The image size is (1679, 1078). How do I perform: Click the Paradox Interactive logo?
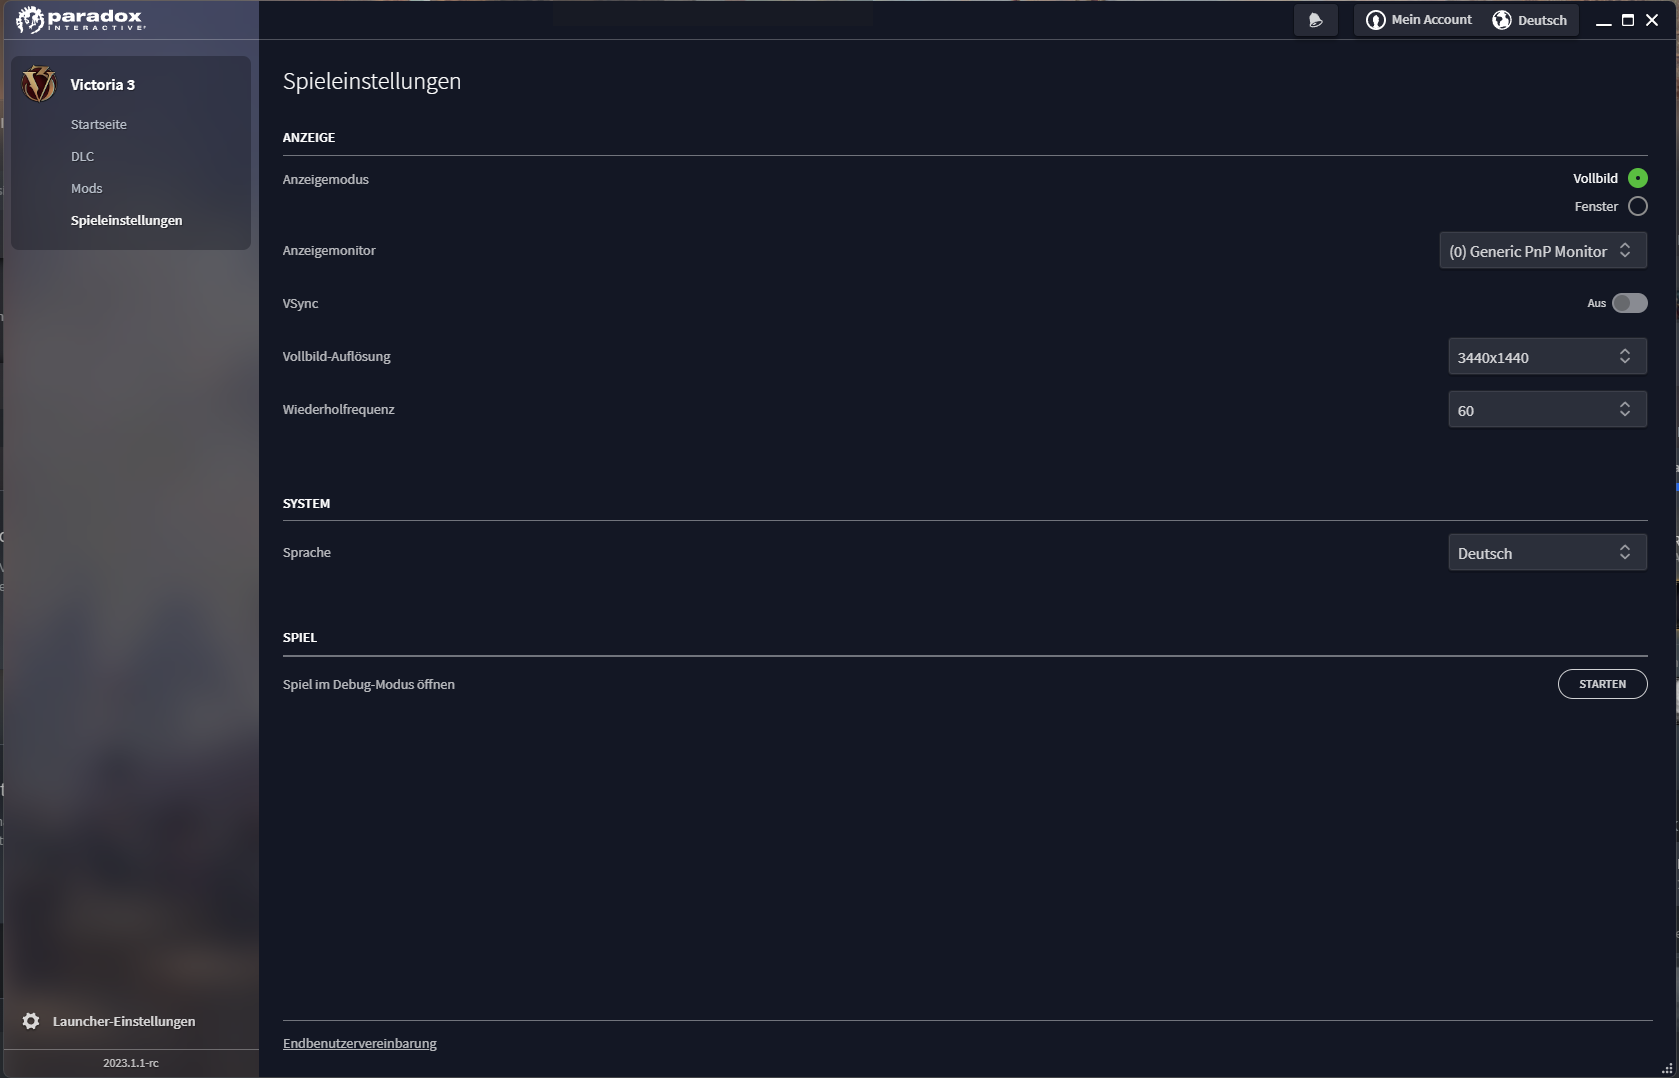80,19
